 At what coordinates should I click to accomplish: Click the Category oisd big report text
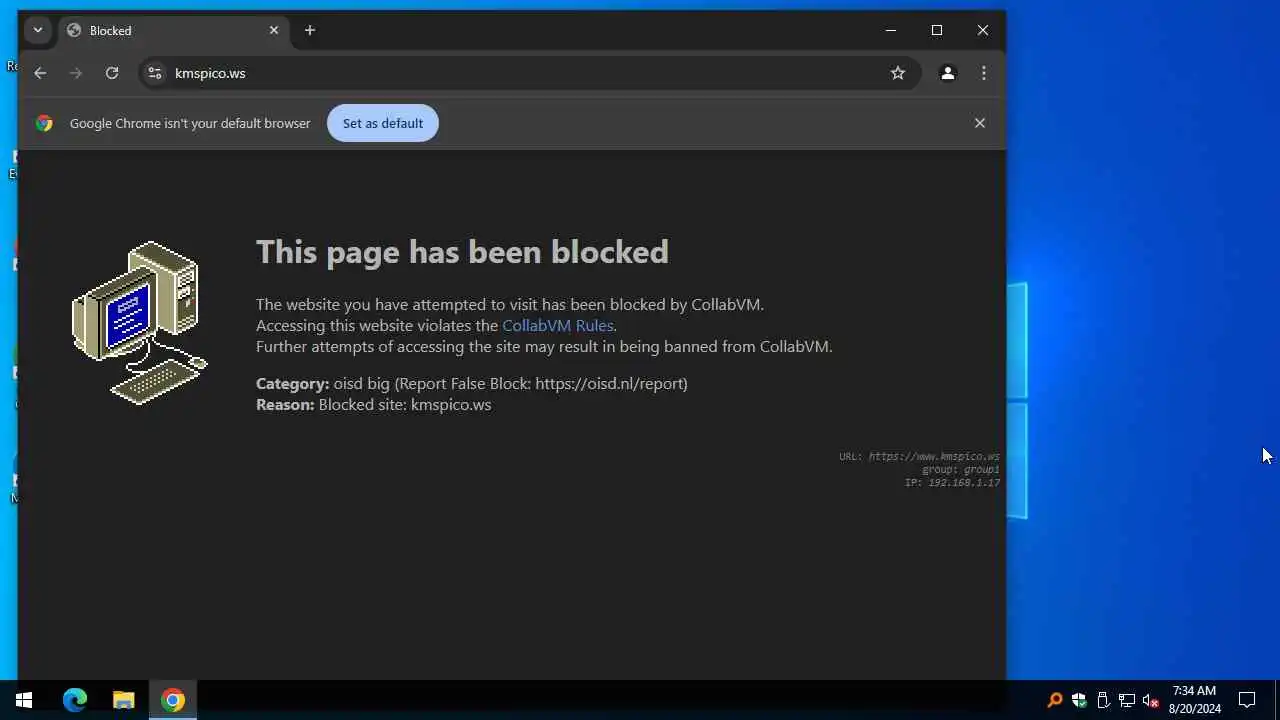(x=471, y=384)
